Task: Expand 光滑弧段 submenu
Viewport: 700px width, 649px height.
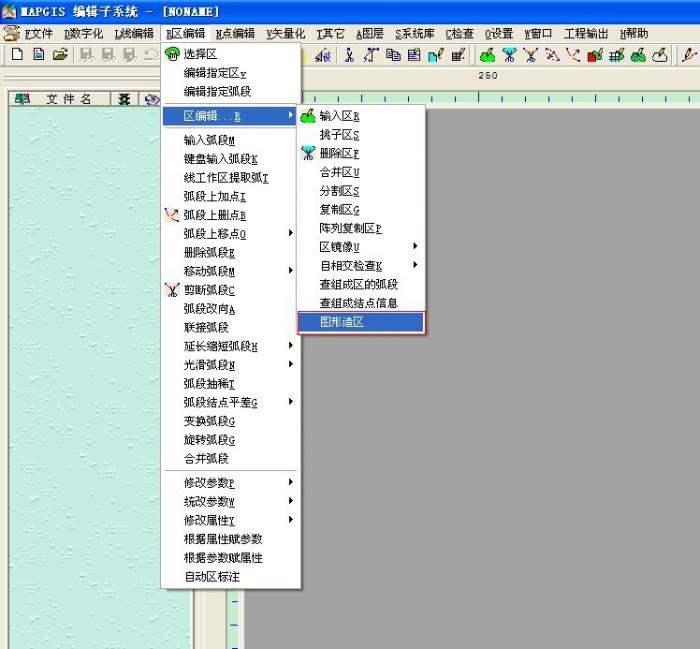Action: pos(209,365)
